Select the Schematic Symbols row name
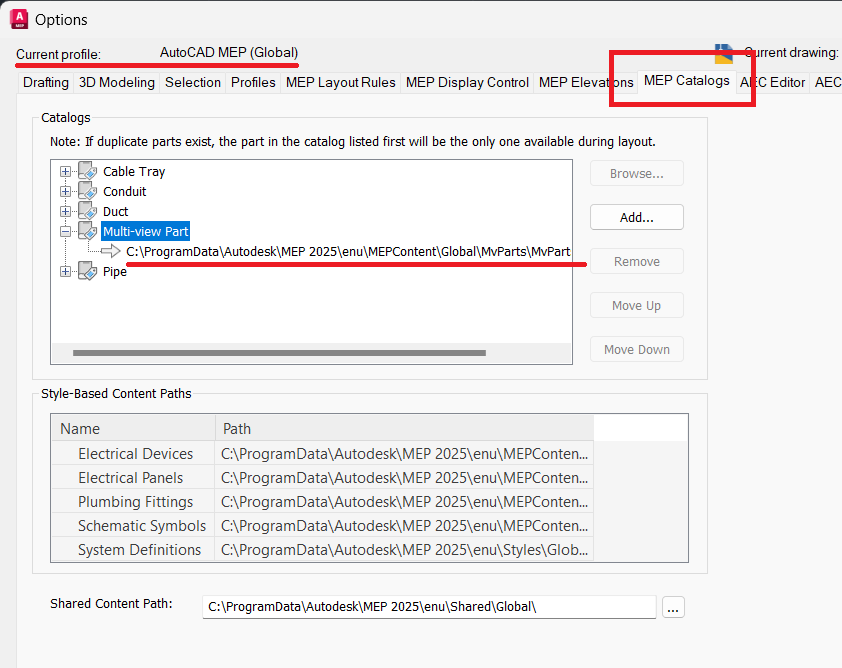 tap(142, 526)
